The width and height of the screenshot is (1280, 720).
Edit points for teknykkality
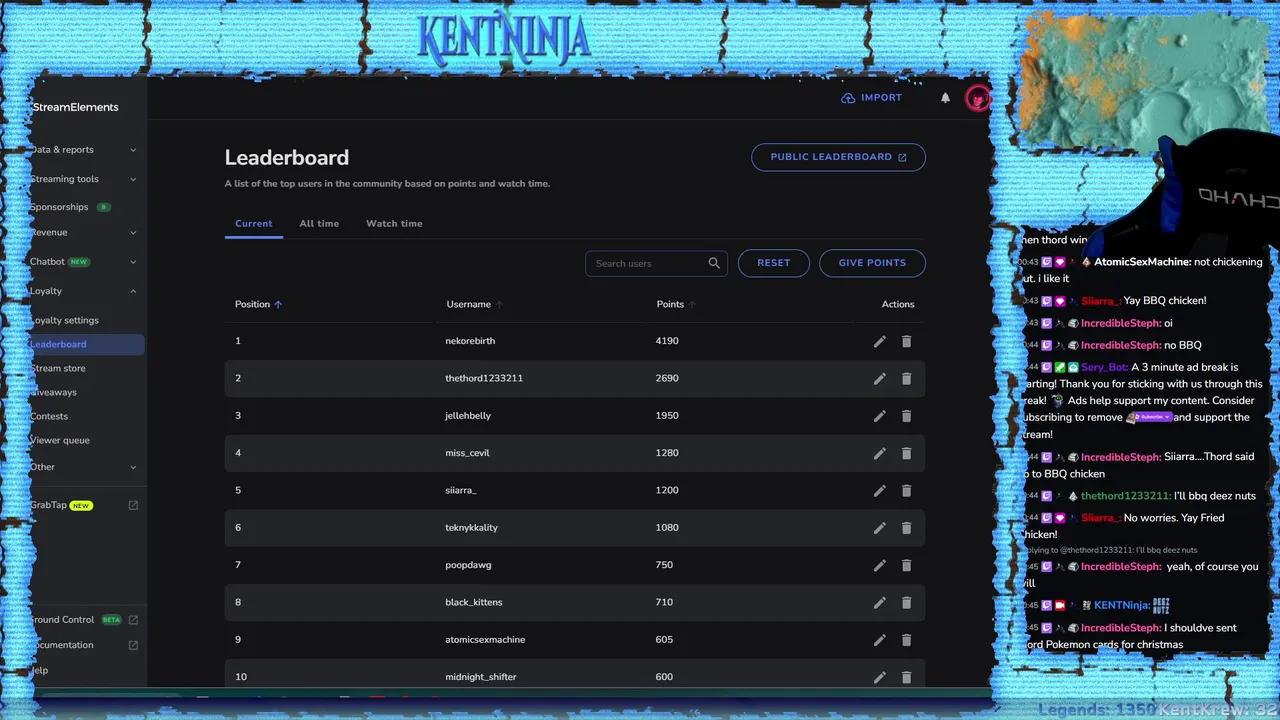[x=879, y=528]
